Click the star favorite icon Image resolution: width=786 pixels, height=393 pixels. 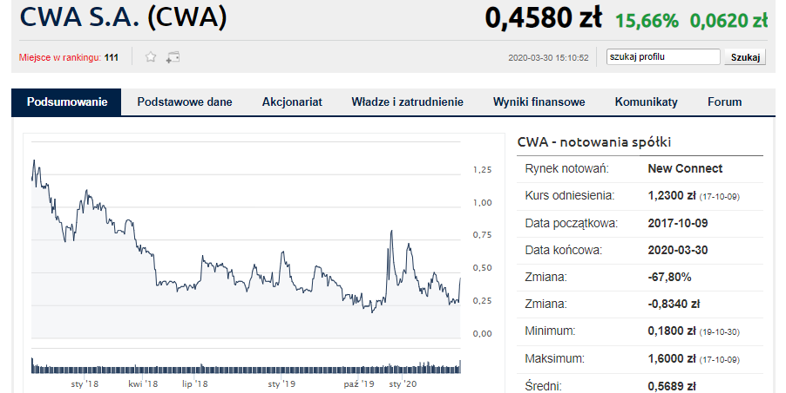click(151, 57)
